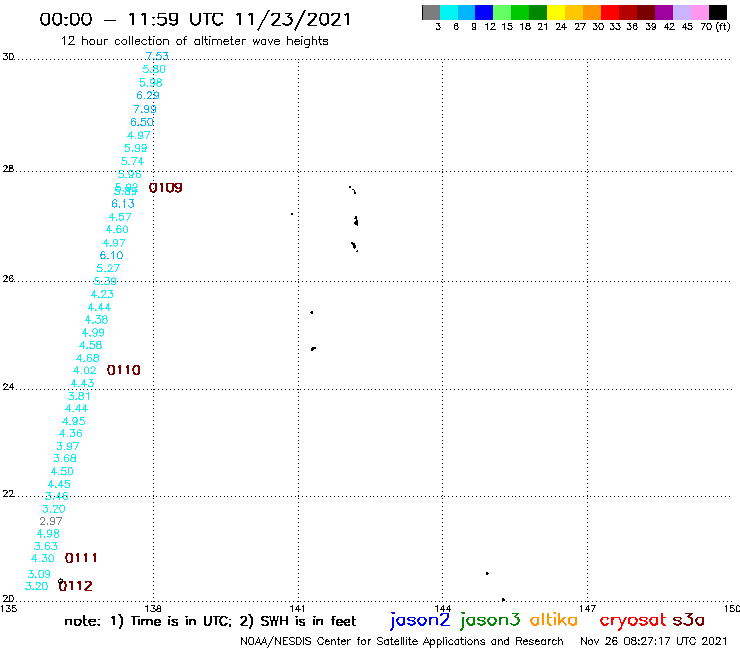Select the altika satellite legend label
This screenshot has height=650, width=740.
coord(554,620)
